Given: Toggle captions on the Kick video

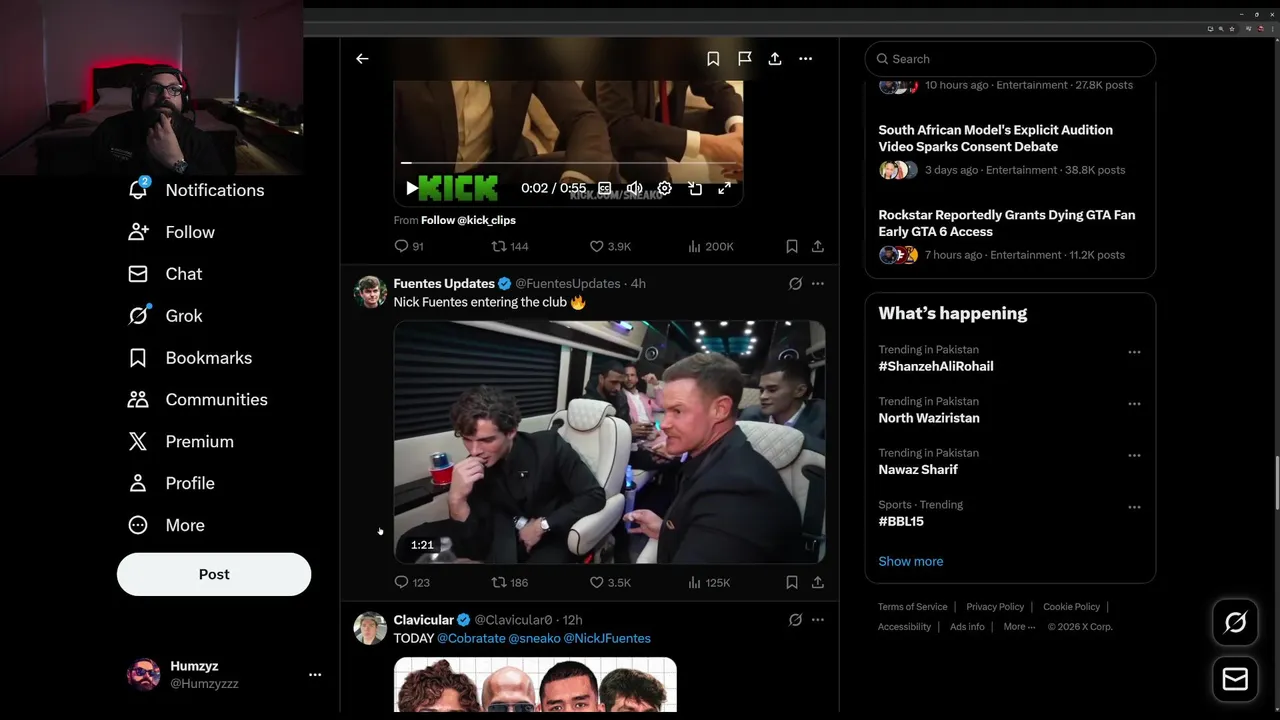Looking at the screenshot, I should point(605,188).
